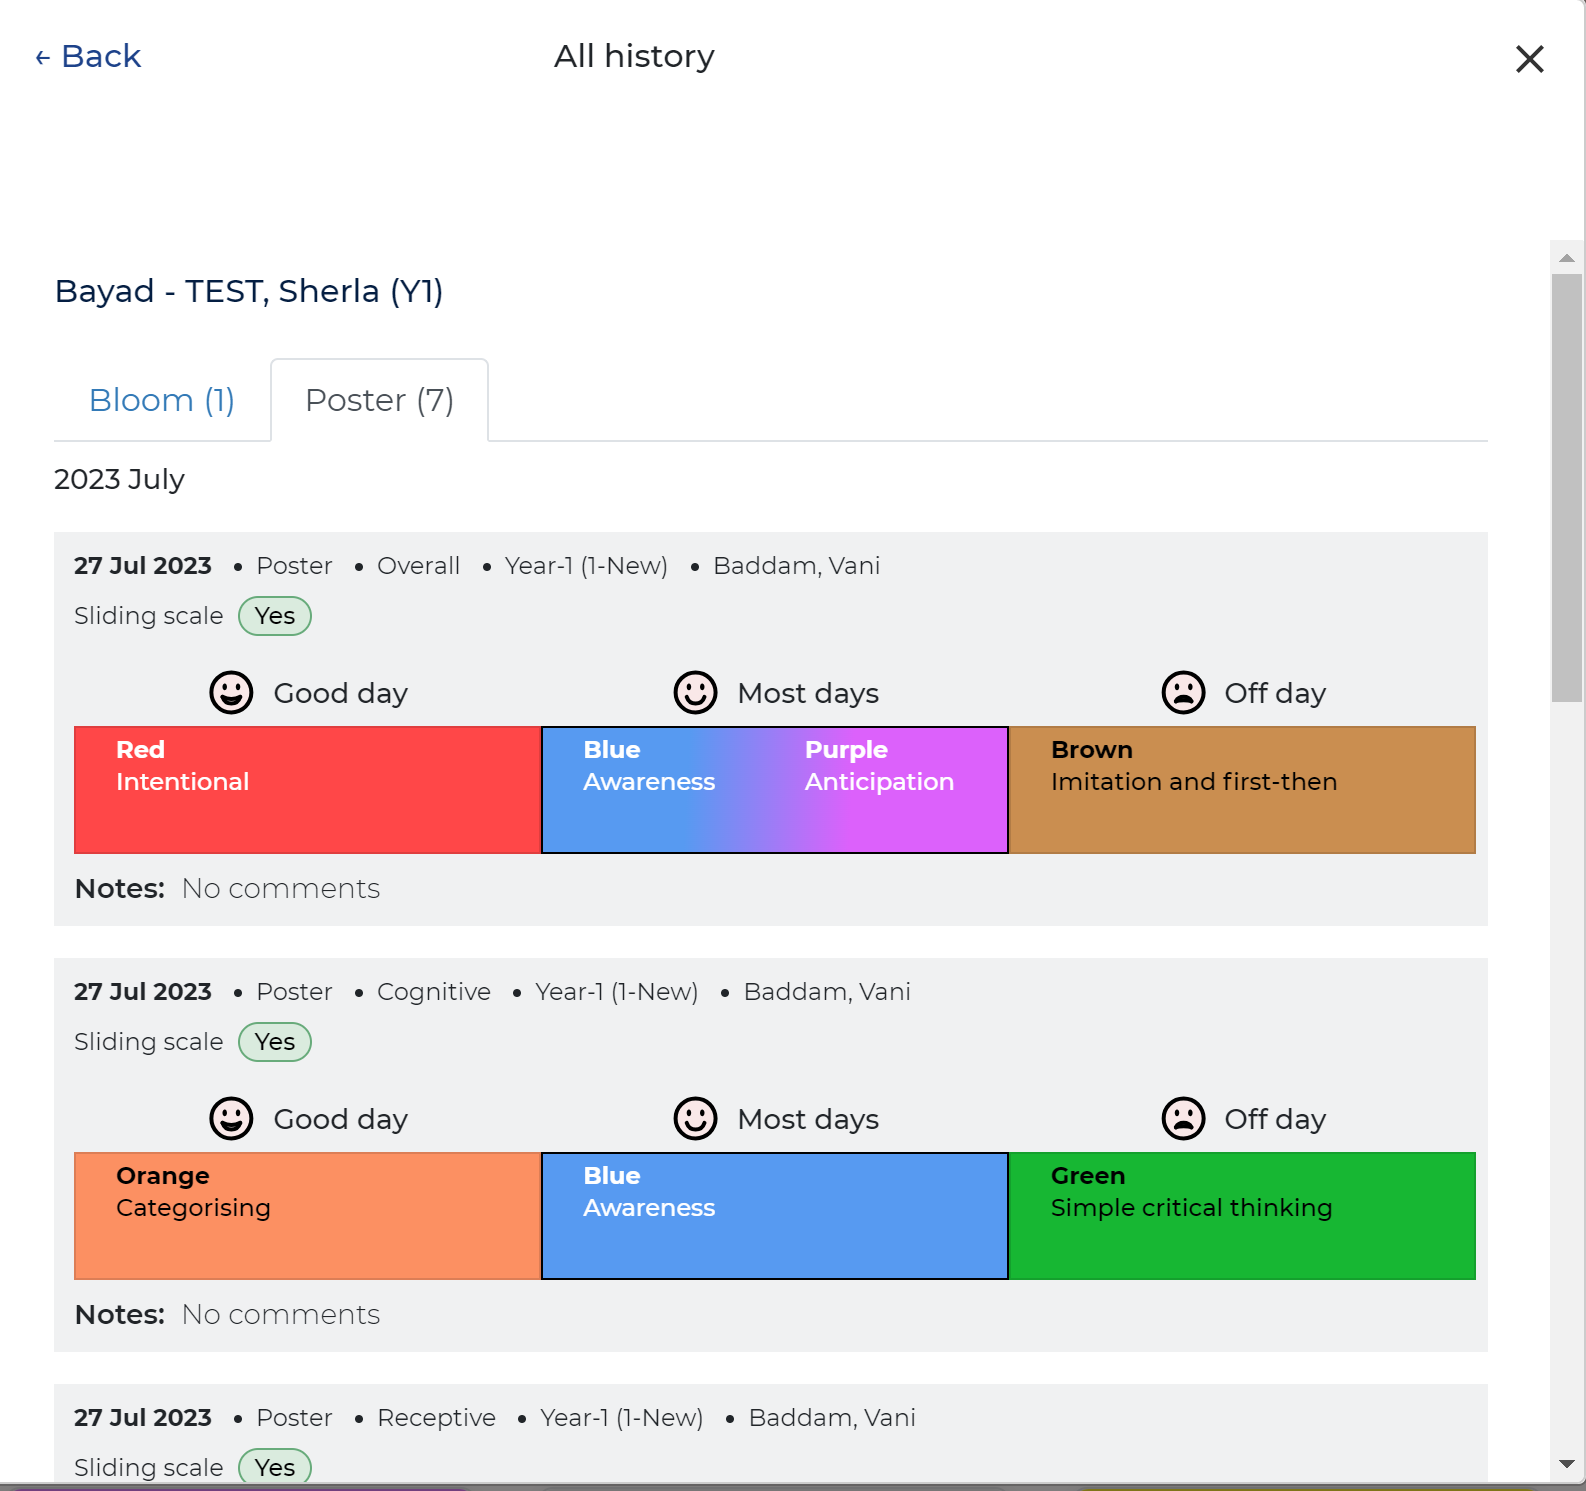Click Off day sad face in Cognitive entry
The height and width of the screenshot is (1491, 1586).
point(1183,1118)
